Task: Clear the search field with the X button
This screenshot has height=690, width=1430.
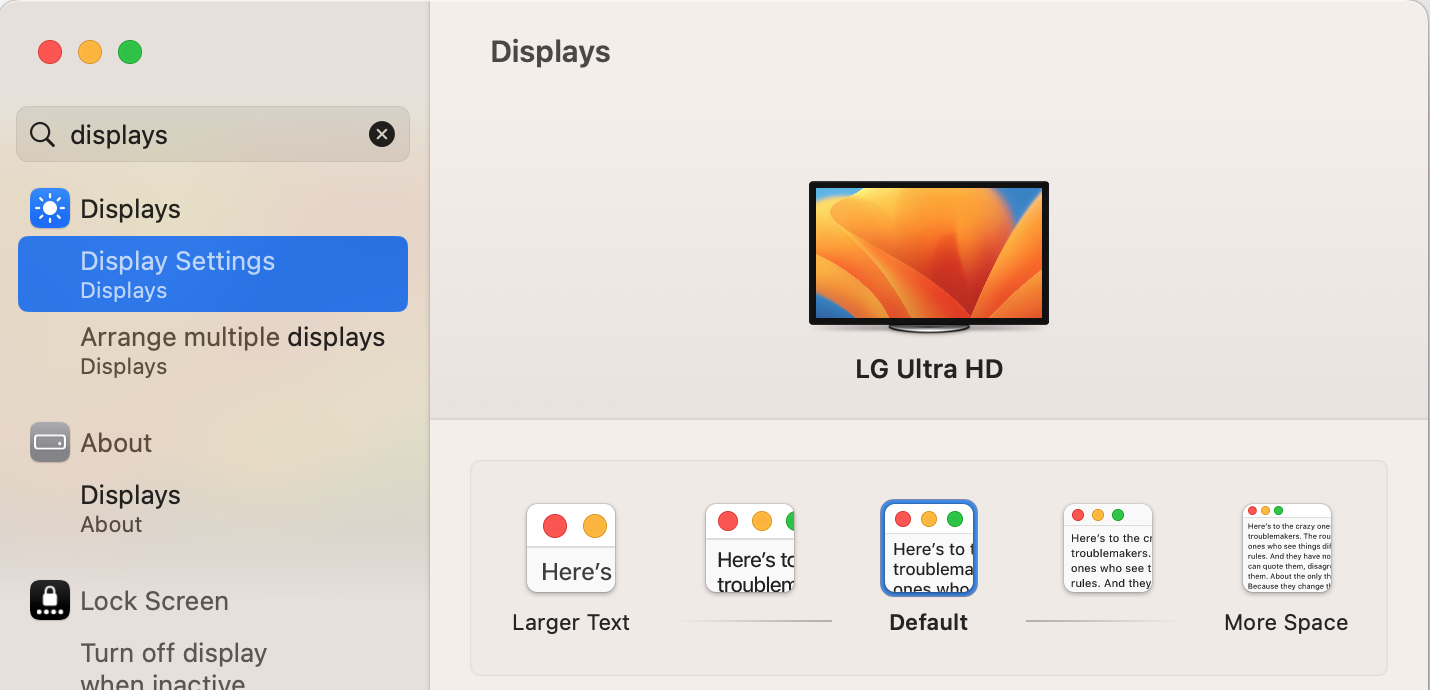Action: tap(382, 134)
